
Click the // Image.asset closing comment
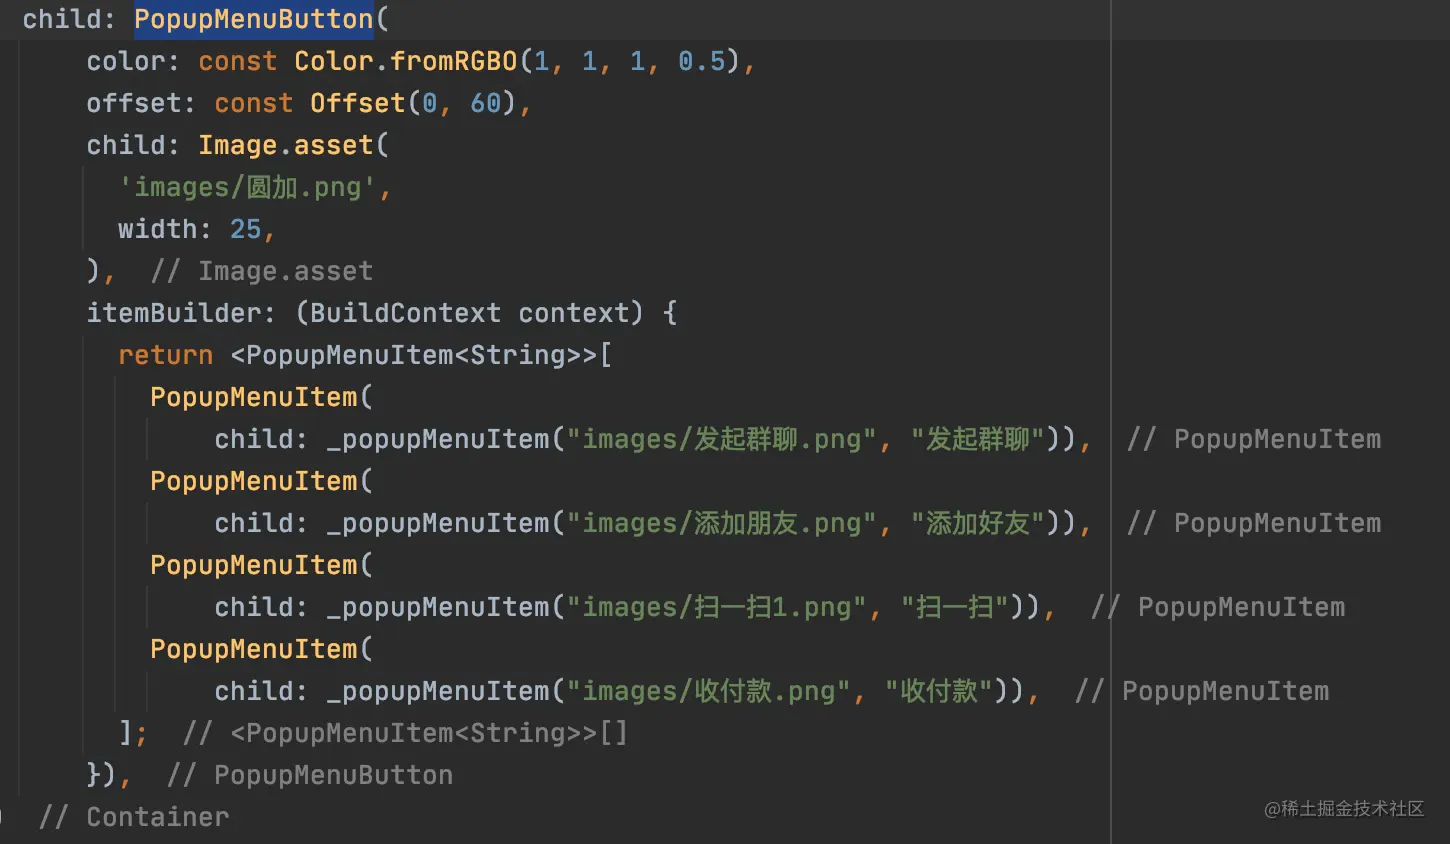coord(261,271)
